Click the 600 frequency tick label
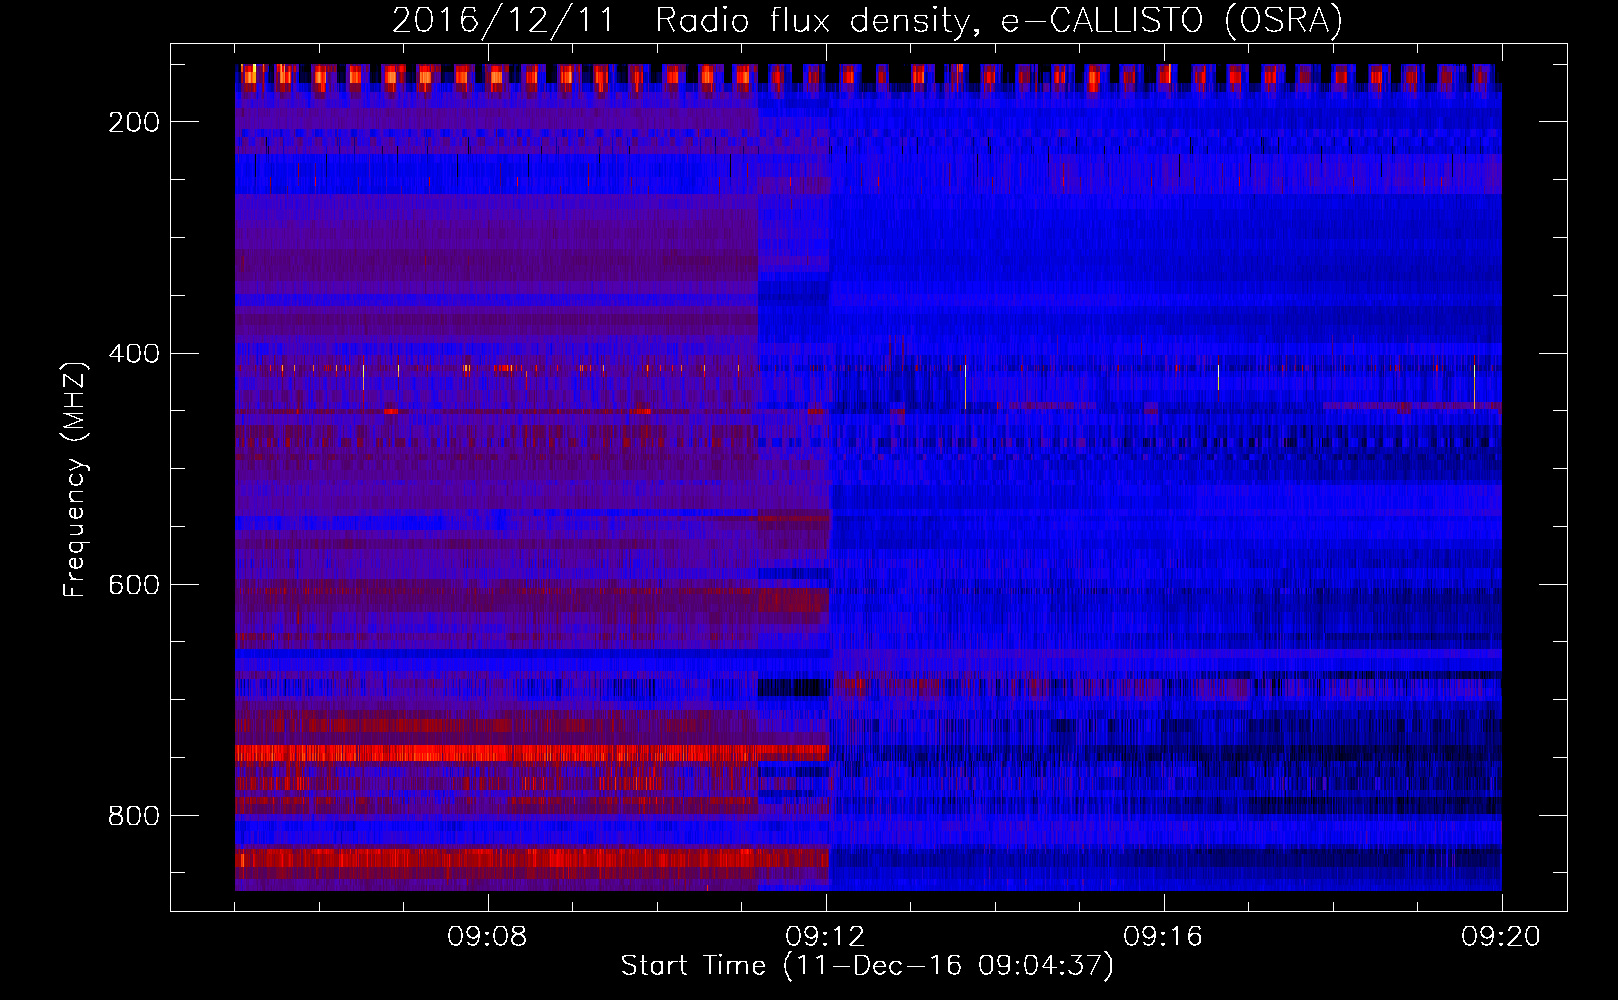The height and width of the screenshot is (1000, 1618). tap(134, 585)
